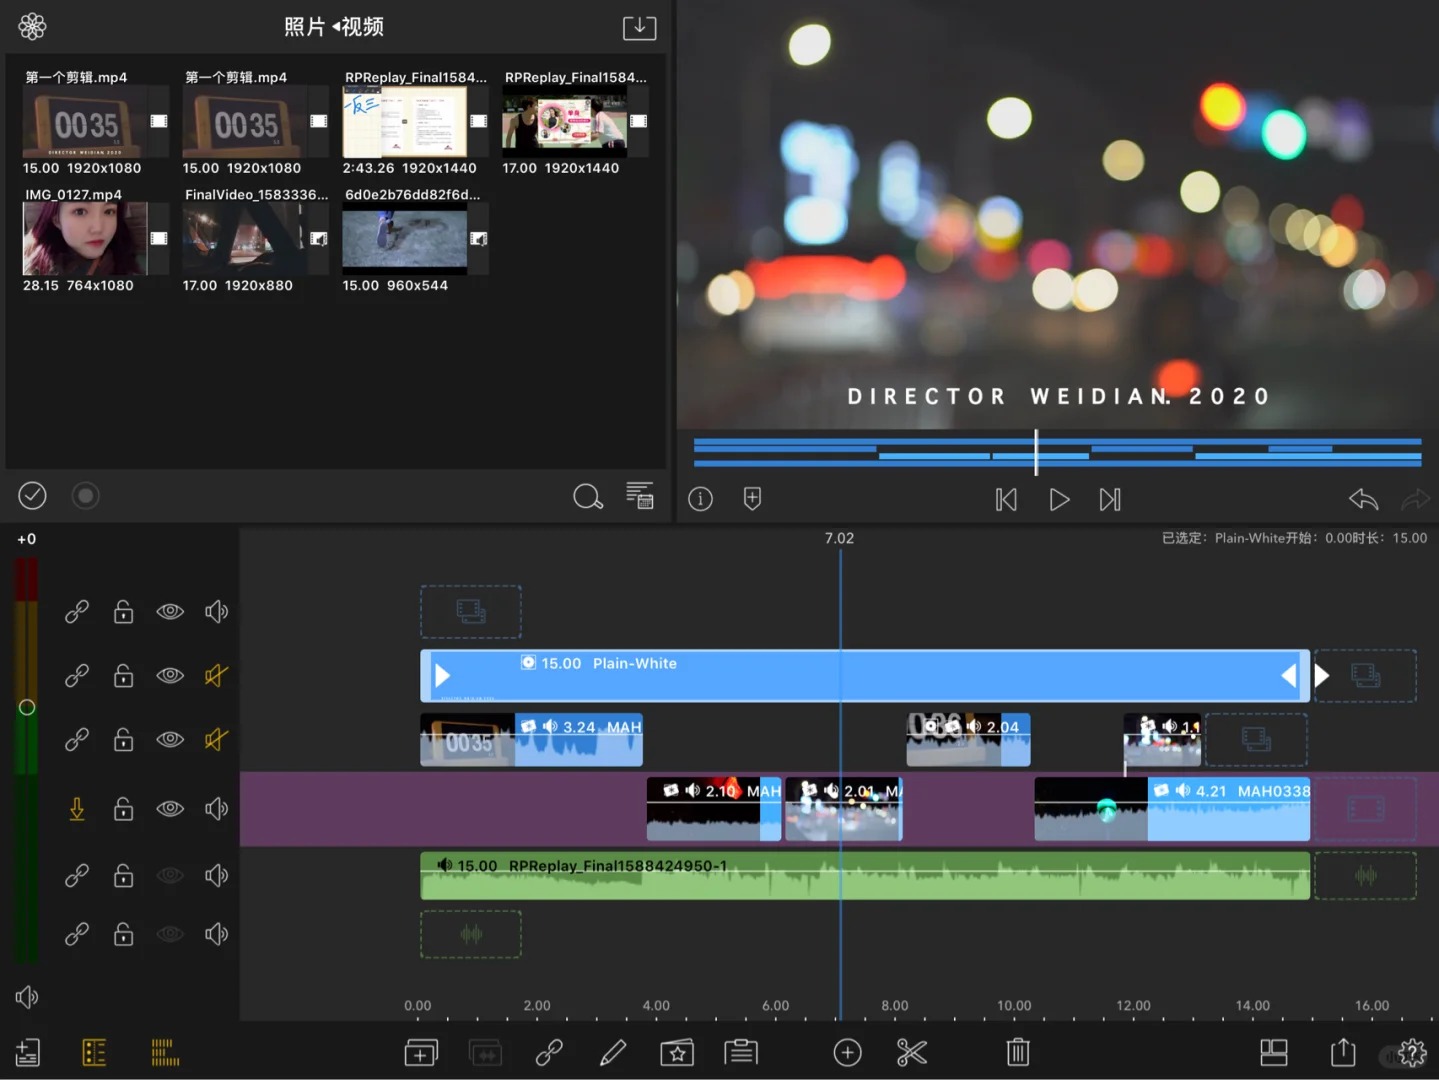Screen dimensions: 1439x1080
Task: Select the IMG_0127.mp4 thumbnail
Action: pos(85,239)
